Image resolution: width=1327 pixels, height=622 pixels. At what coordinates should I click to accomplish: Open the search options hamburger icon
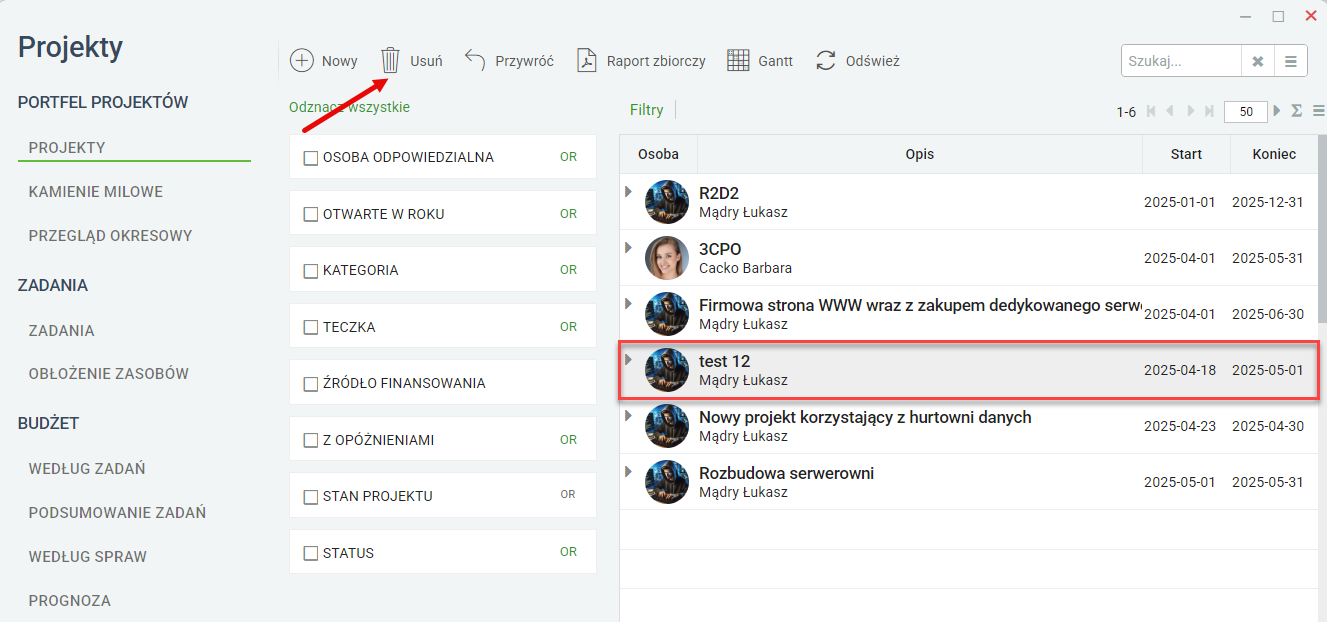[1290, 61]
